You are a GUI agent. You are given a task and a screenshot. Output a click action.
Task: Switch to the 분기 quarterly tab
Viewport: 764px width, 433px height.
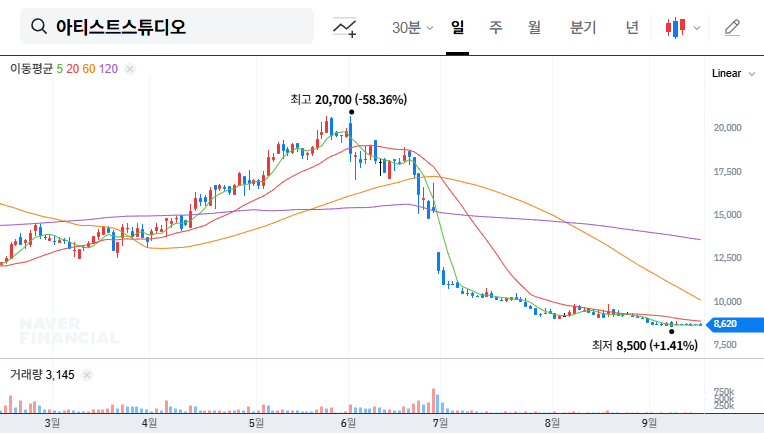click(583, 27)
